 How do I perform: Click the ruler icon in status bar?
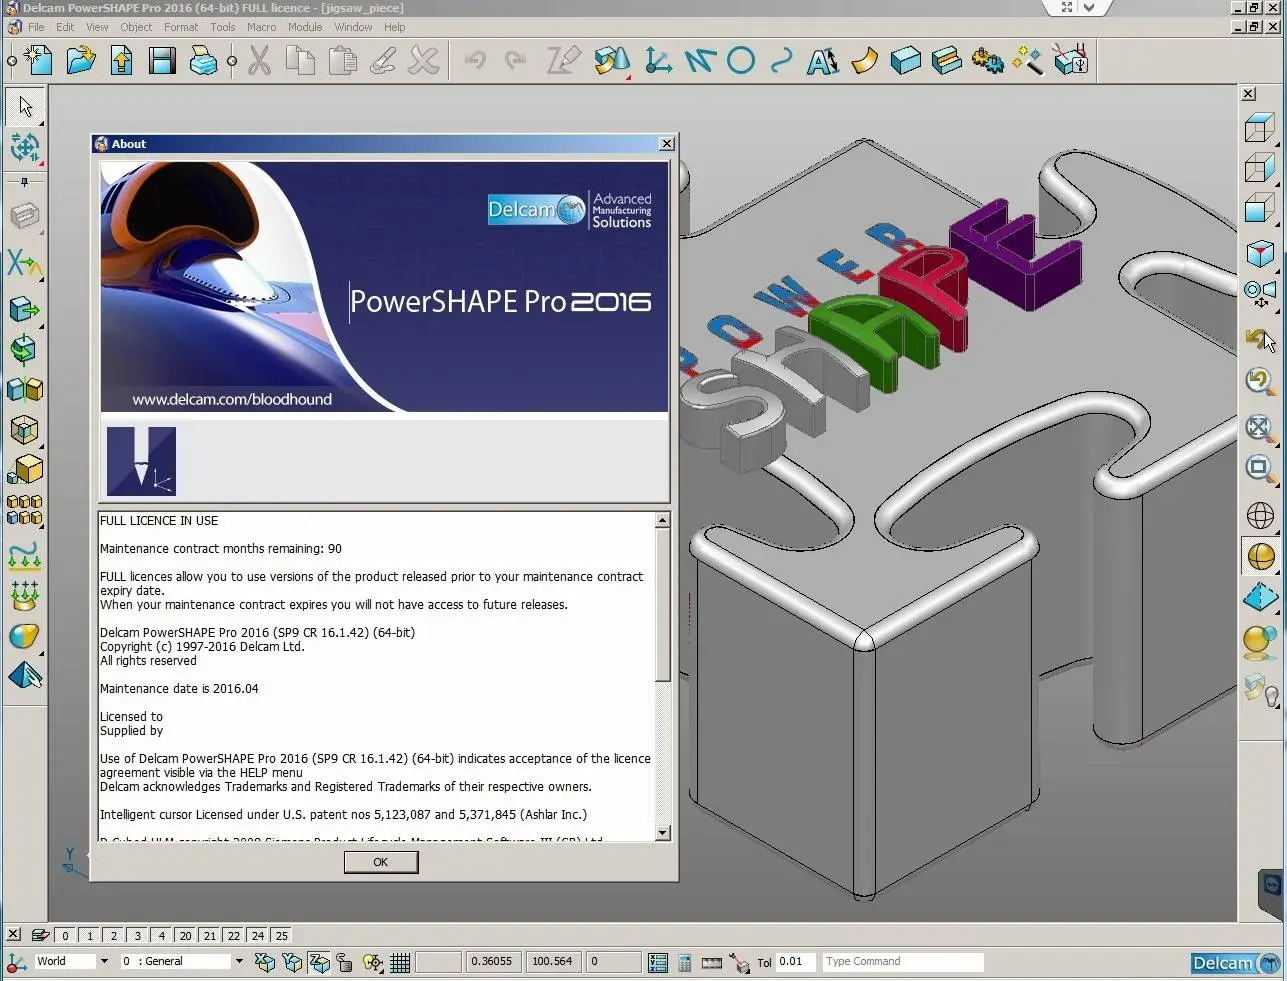(x=712, y=962)
